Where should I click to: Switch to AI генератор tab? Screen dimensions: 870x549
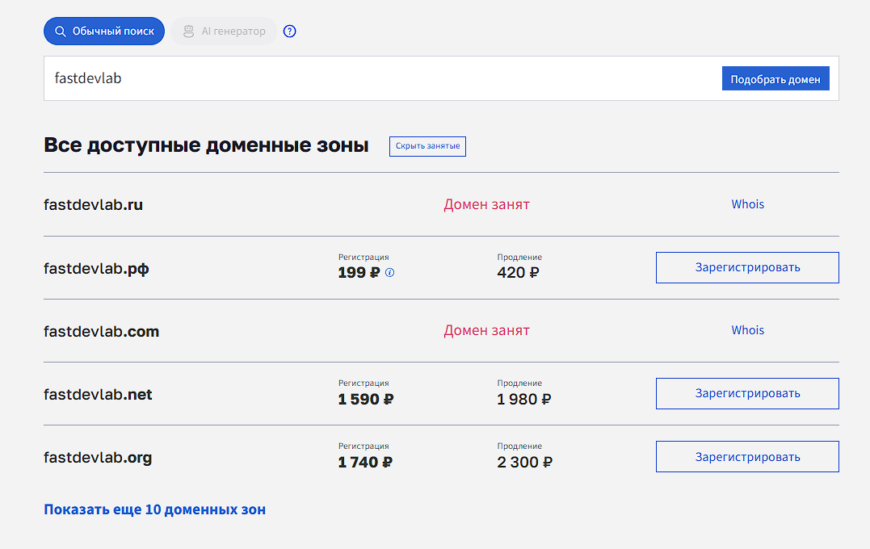224,31
